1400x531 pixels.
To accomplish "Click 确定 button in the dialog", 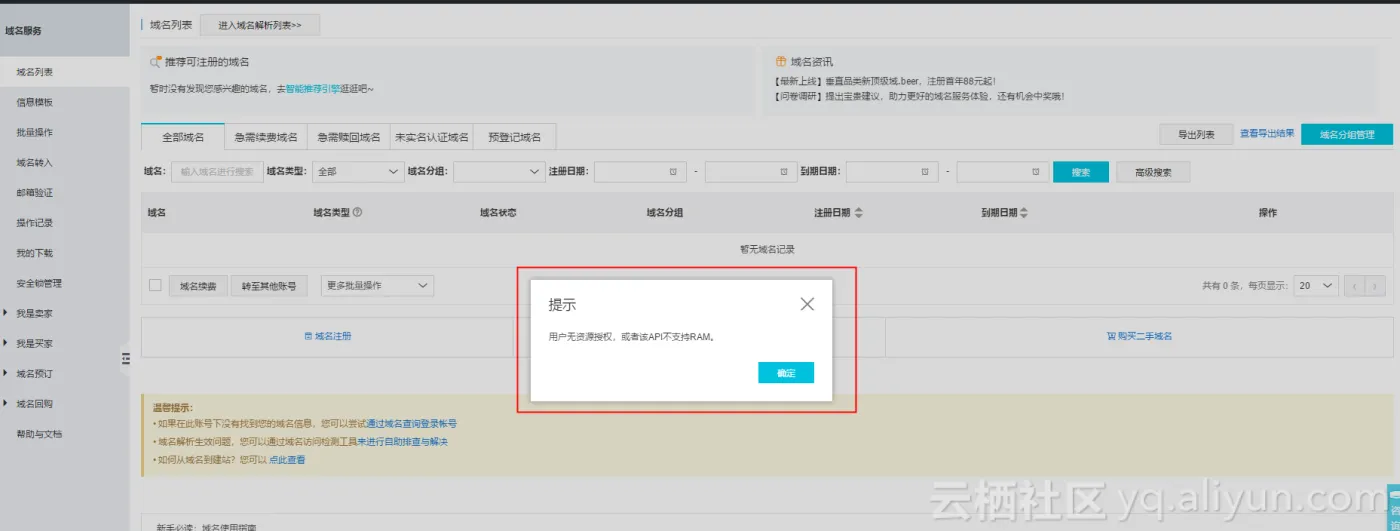I will (786, 373).
